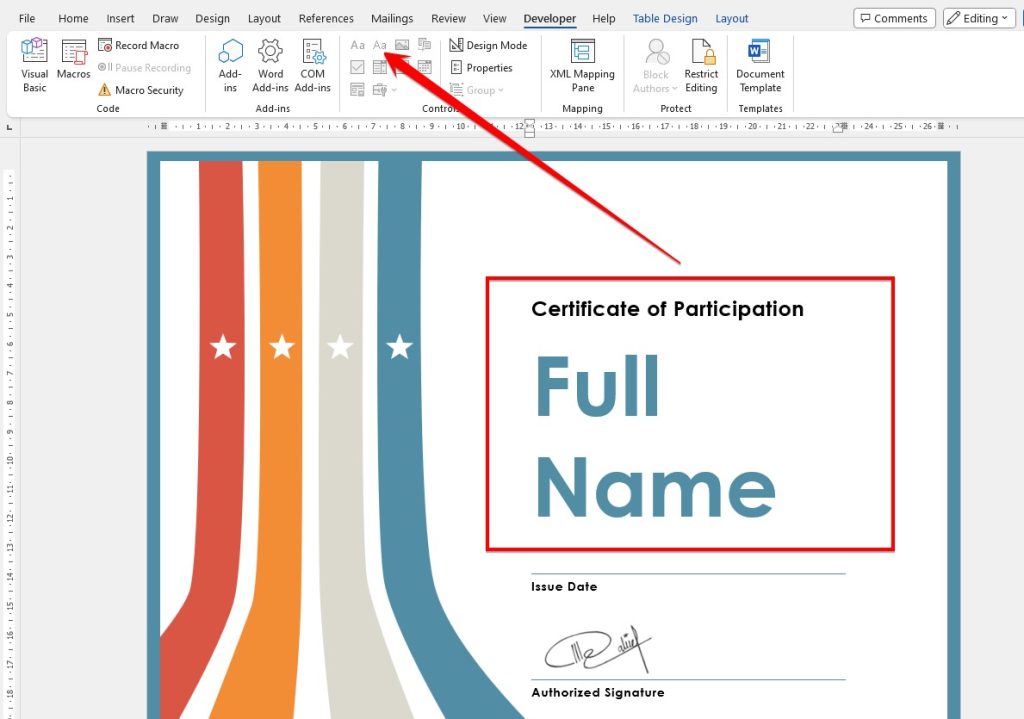1024x719 pixels.
Task: Click the tab selector at ruler corner
Action: click(x=9, y=127)
